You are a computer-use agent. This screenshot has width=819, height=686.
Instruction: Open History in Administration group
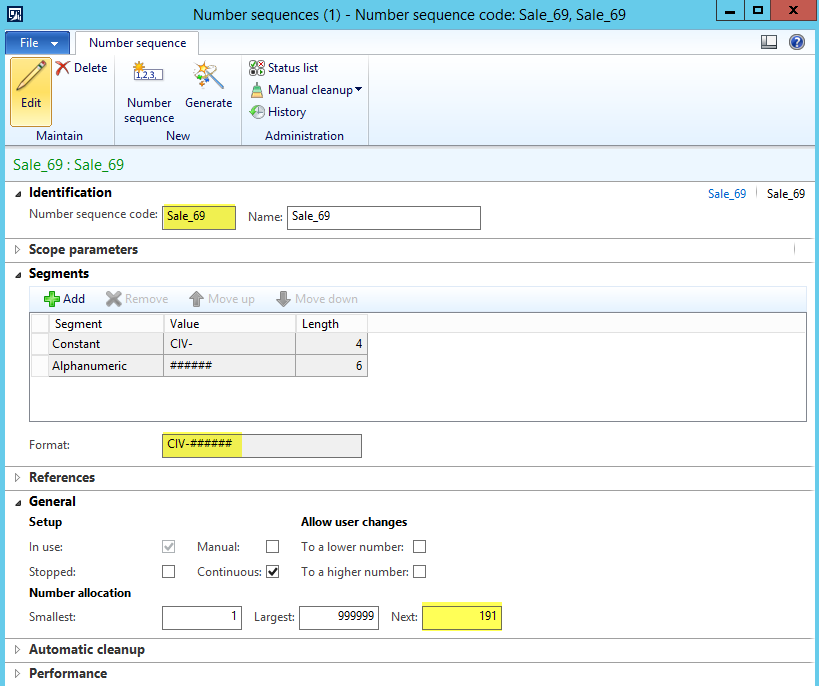click(278, 112)
